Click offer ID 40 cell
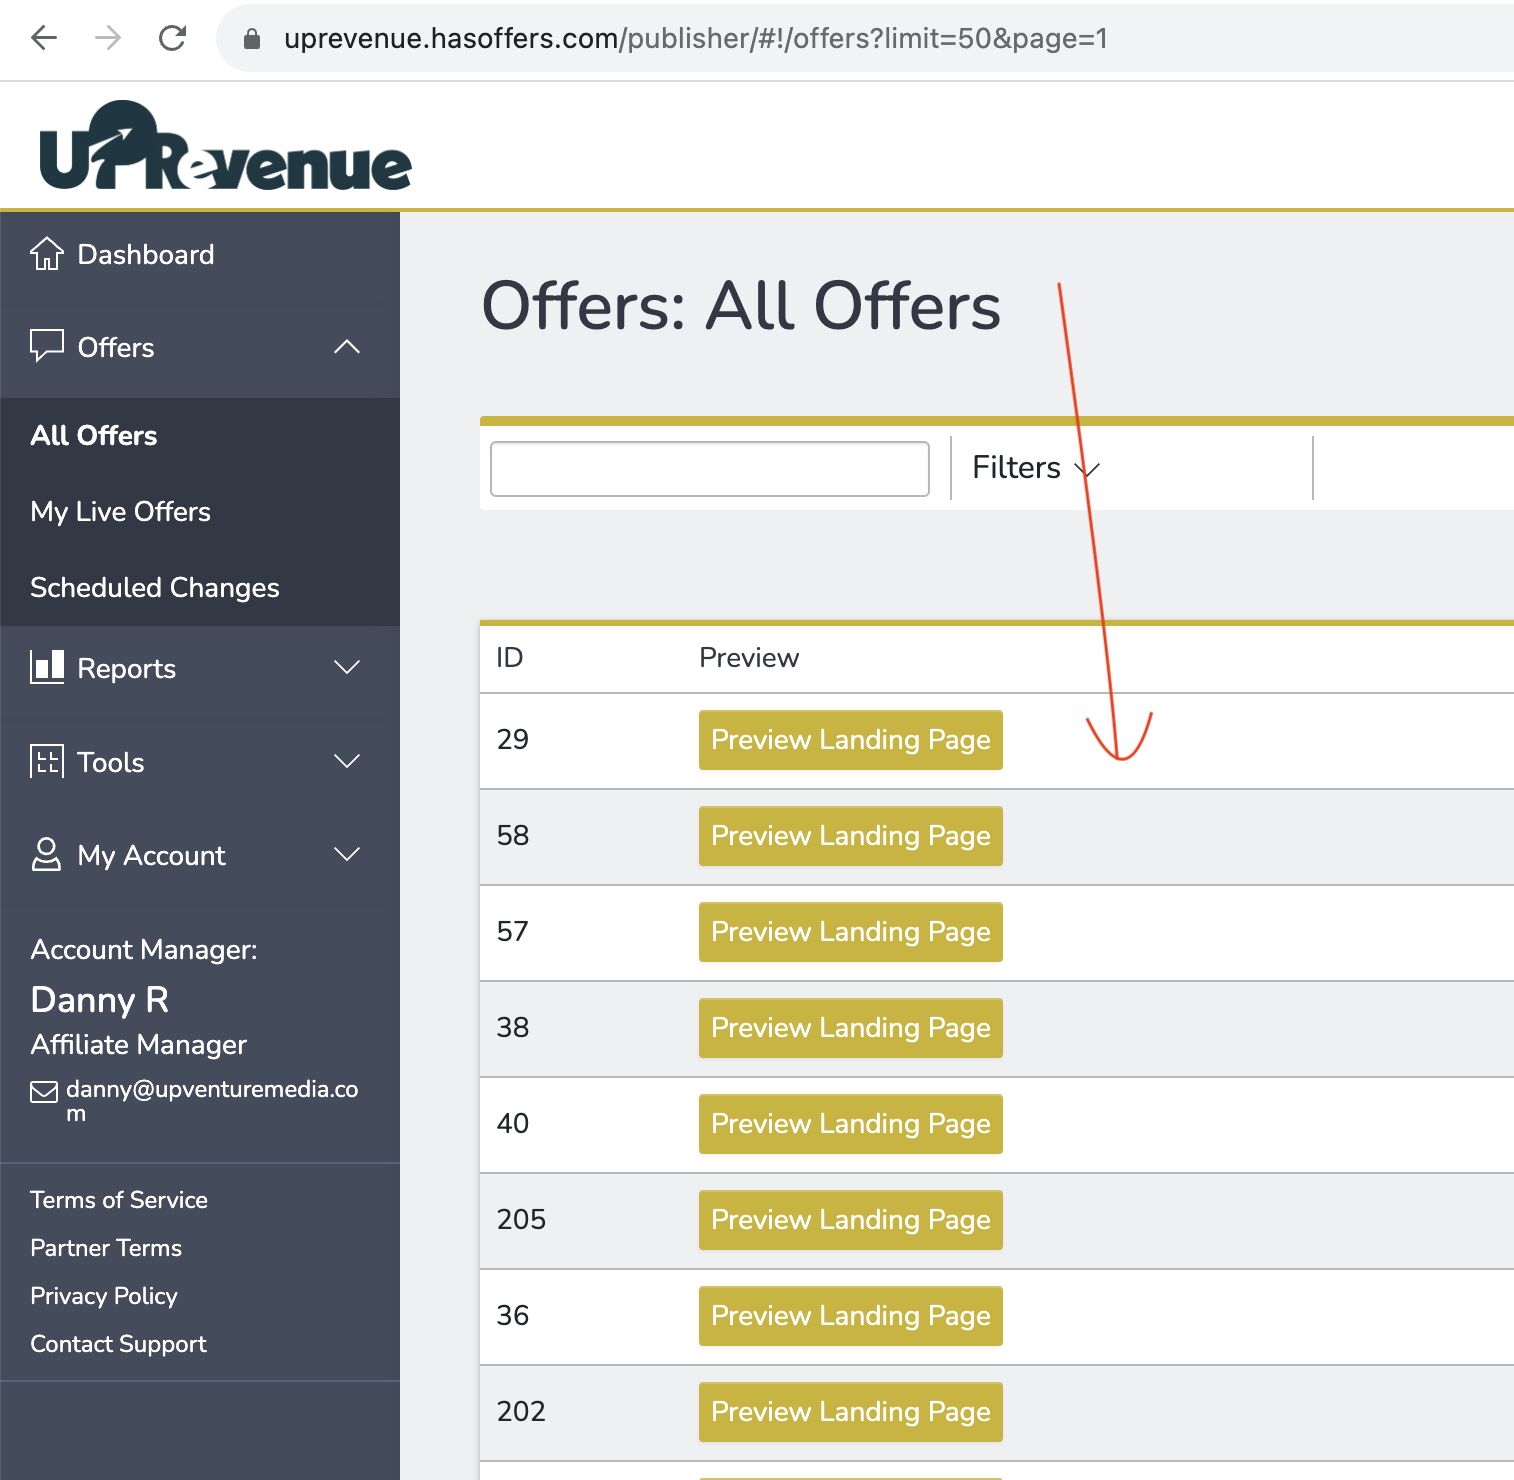 click(x=513, y=1123)
